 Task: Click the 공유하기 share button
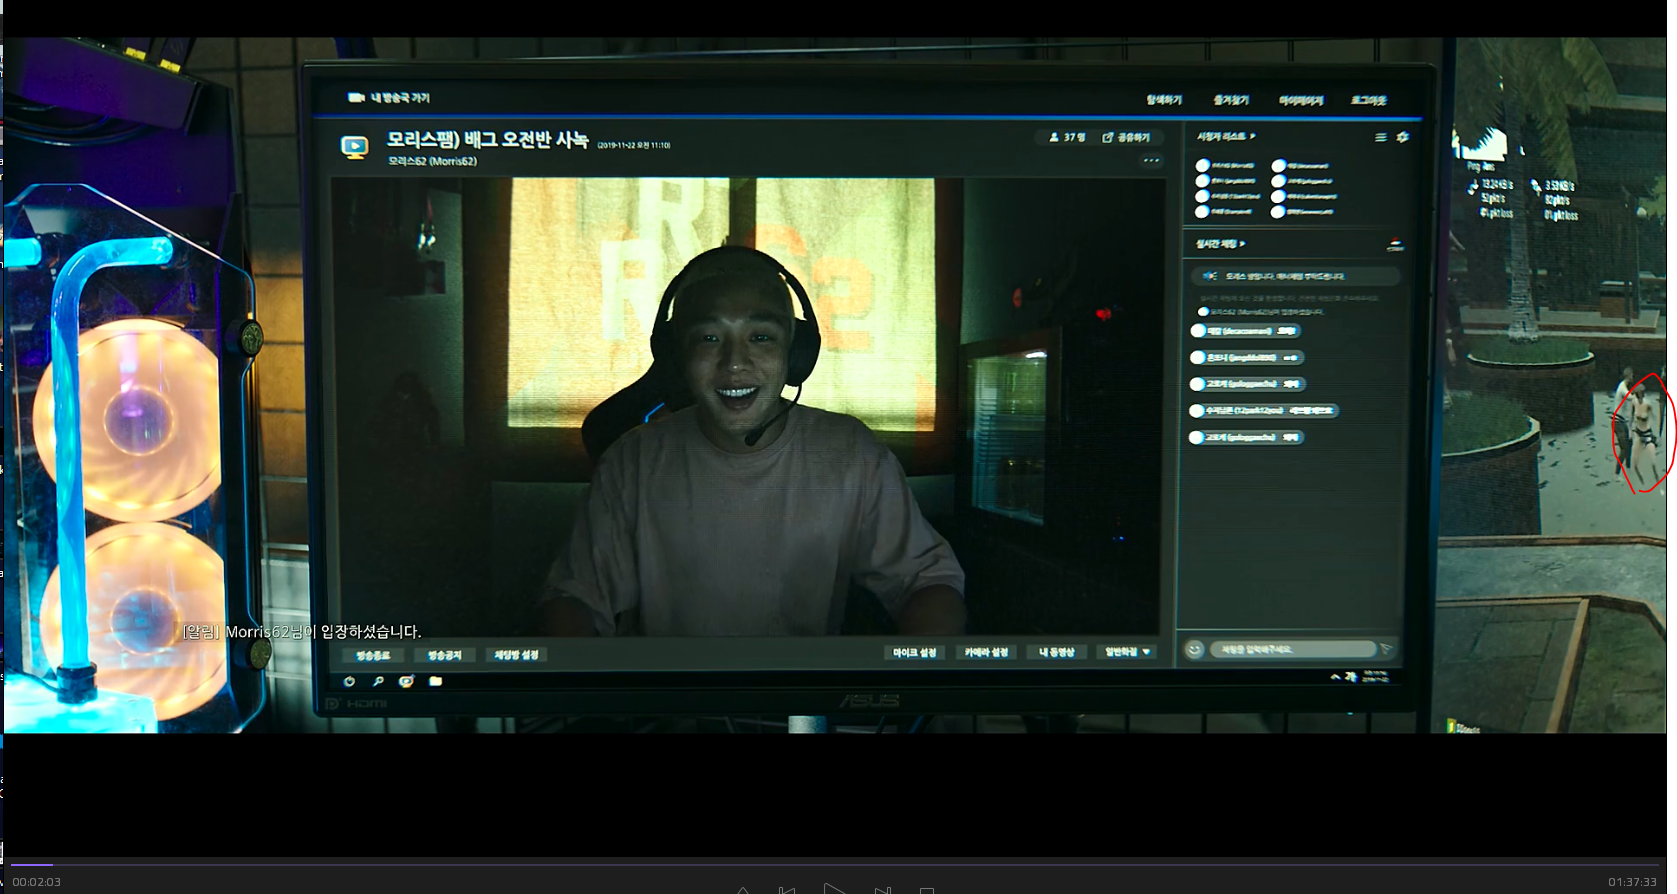point(1126,138)
